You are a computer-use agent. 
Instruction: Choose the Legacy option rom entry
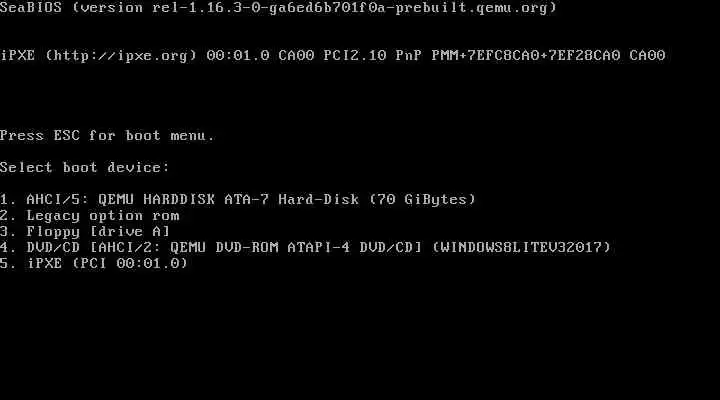click(x=90, y=215)
